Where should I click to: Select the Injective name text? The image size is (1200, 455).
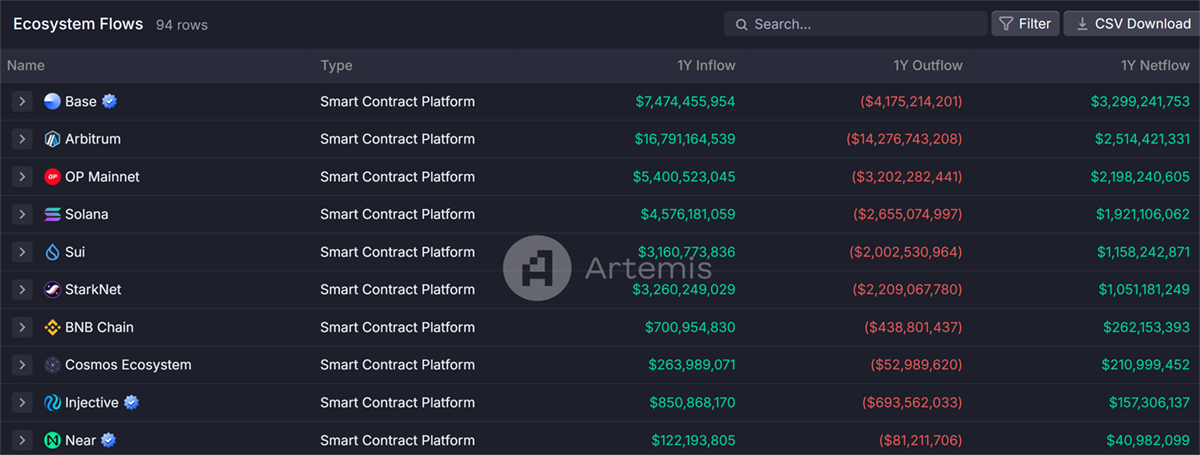(x=92, y=403)
